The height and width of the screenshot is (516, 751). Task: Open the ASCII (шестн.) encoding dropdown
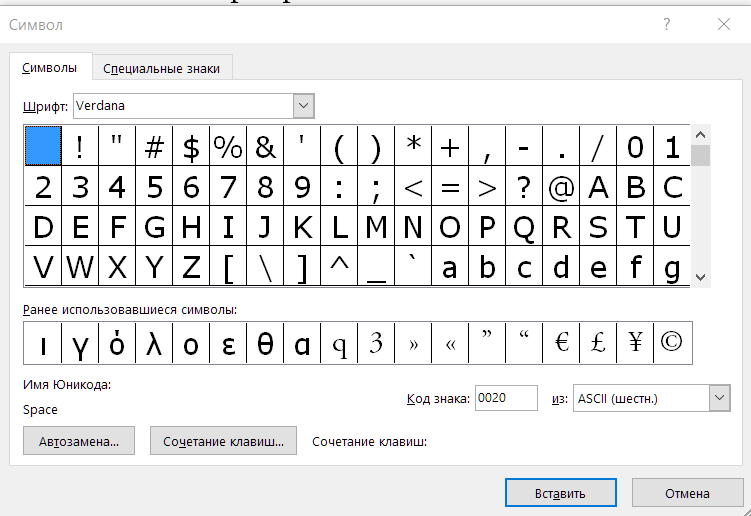click(719, 398)
